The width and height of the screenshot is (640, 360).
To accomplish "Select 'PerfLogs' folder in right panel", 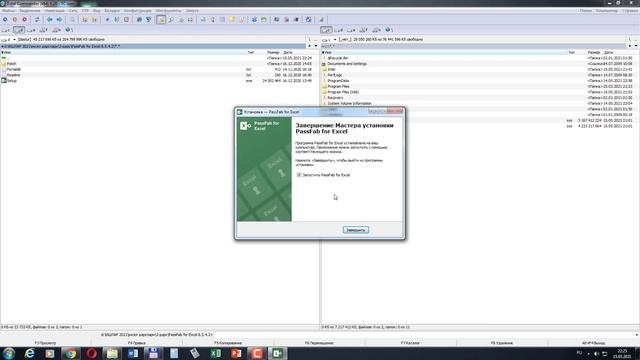I will [335, 75].
